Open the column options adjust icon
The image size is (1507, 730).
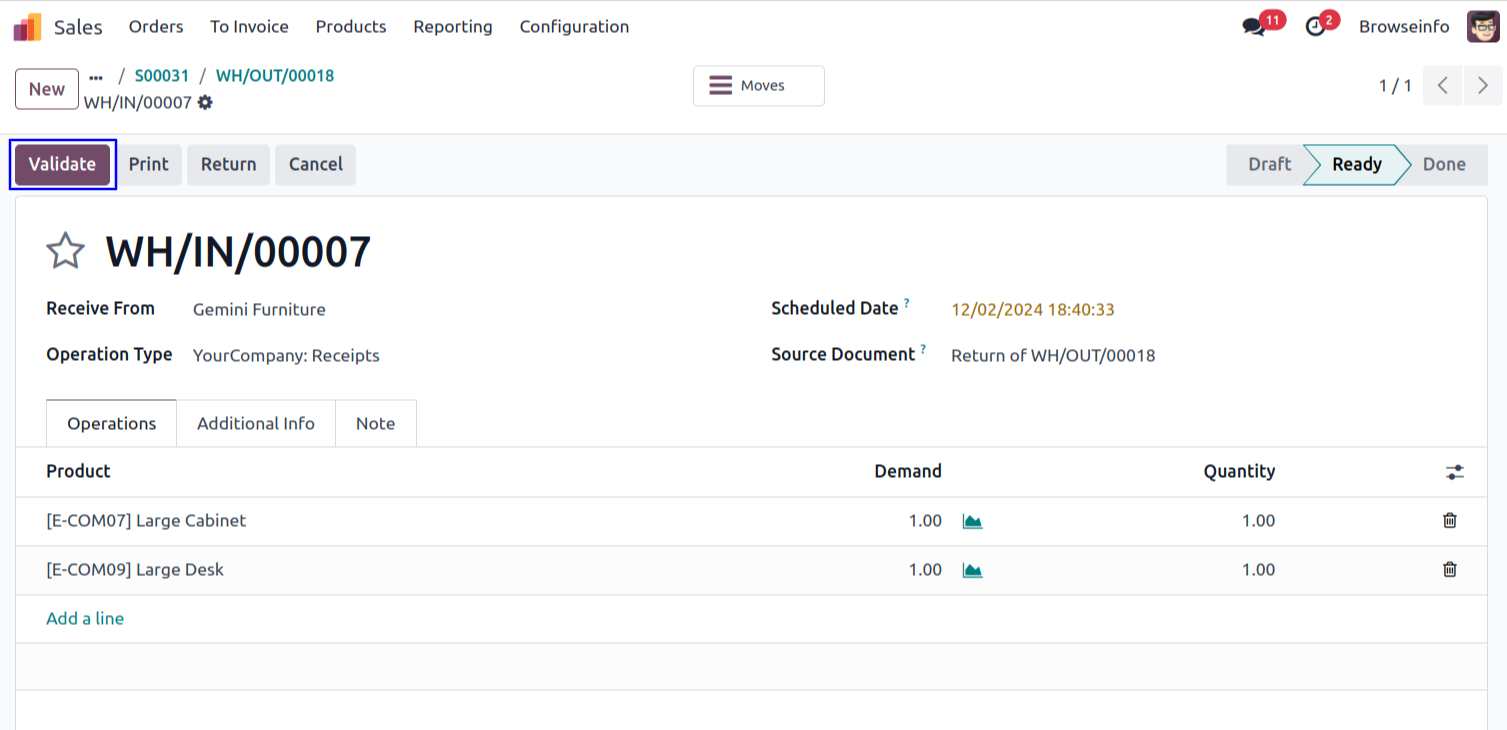[x=1454, y=472]
